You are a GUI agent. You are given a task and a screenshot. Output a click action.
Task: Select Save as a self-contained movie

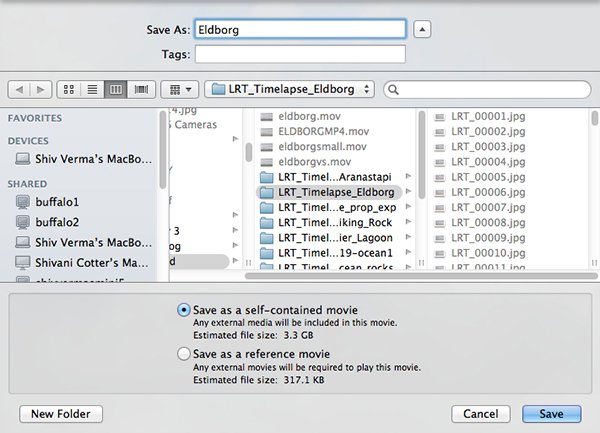183,310
